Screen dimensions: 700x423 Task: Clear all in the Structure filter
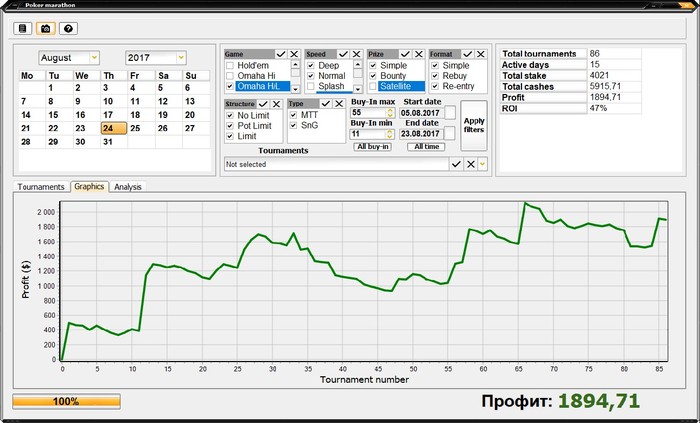click(277, 104)
